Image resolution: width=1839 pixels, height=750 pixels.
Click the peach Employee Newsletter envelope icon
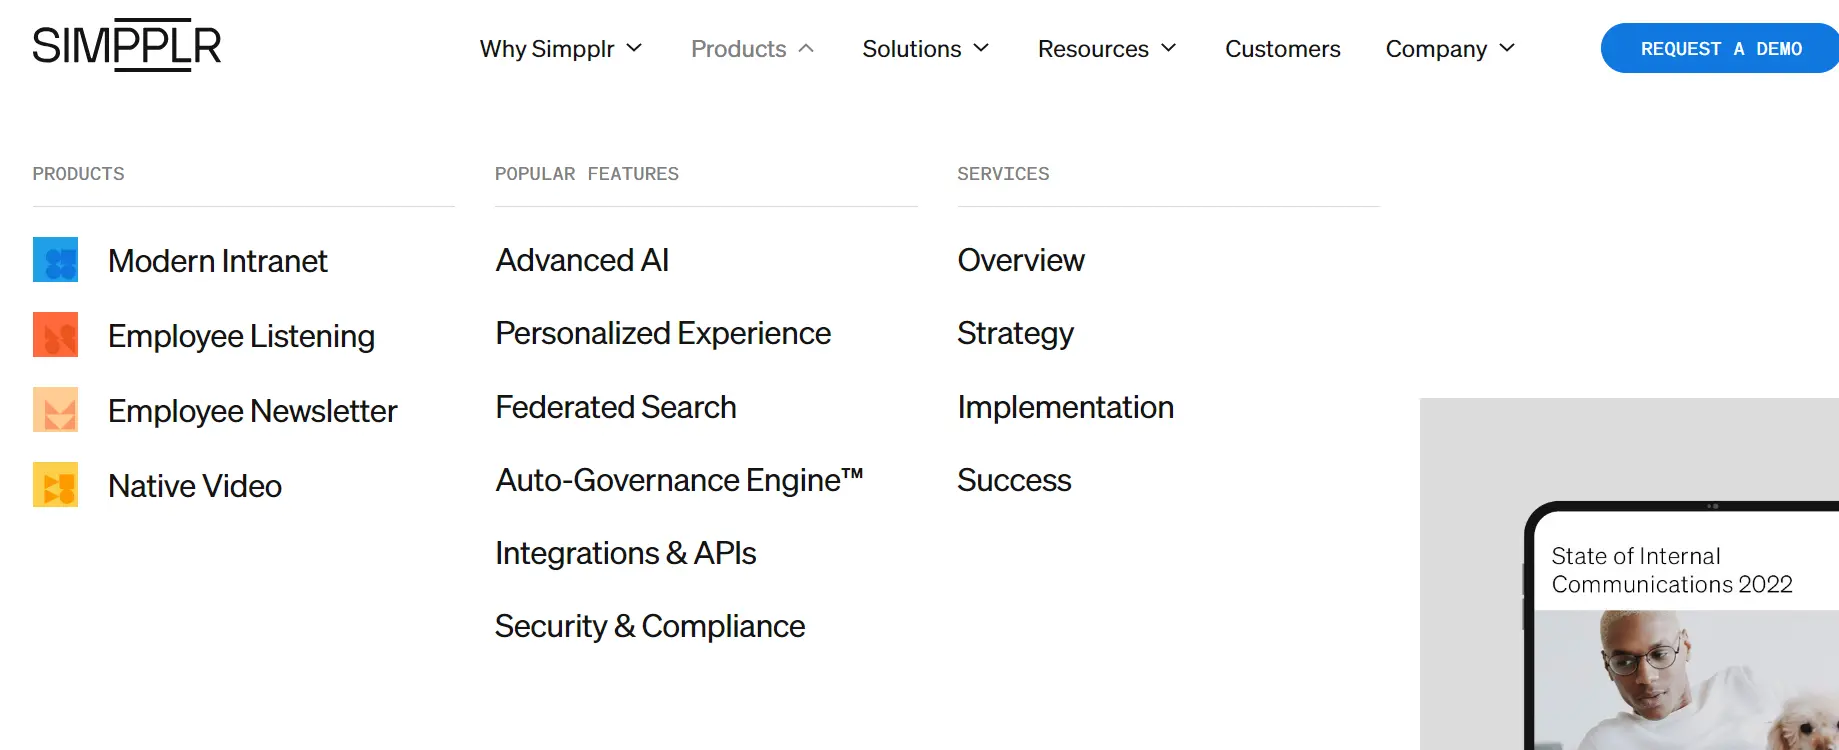click(55, 409)
